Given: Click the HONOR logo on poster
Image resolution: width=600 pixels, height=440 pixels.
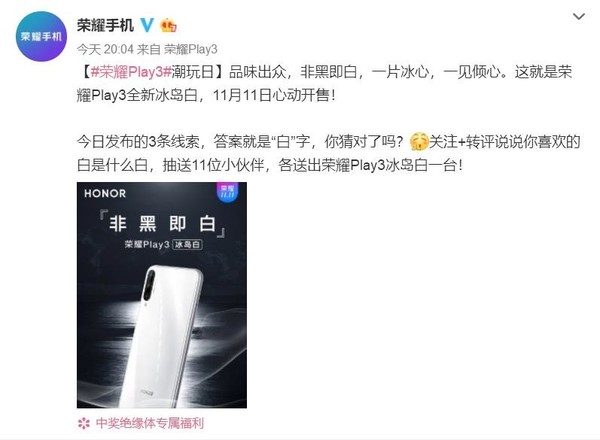Looking at the screenshot, I should pos(105,193).
